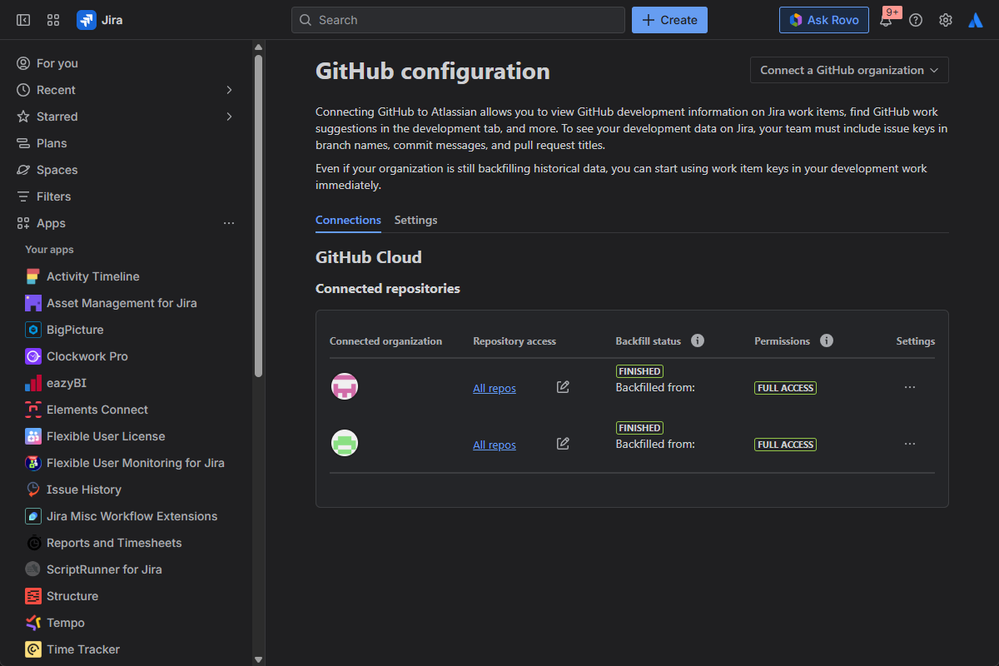Show Permissions info tooltip icon
Screen dimensions: 999x666
point(826,340)
